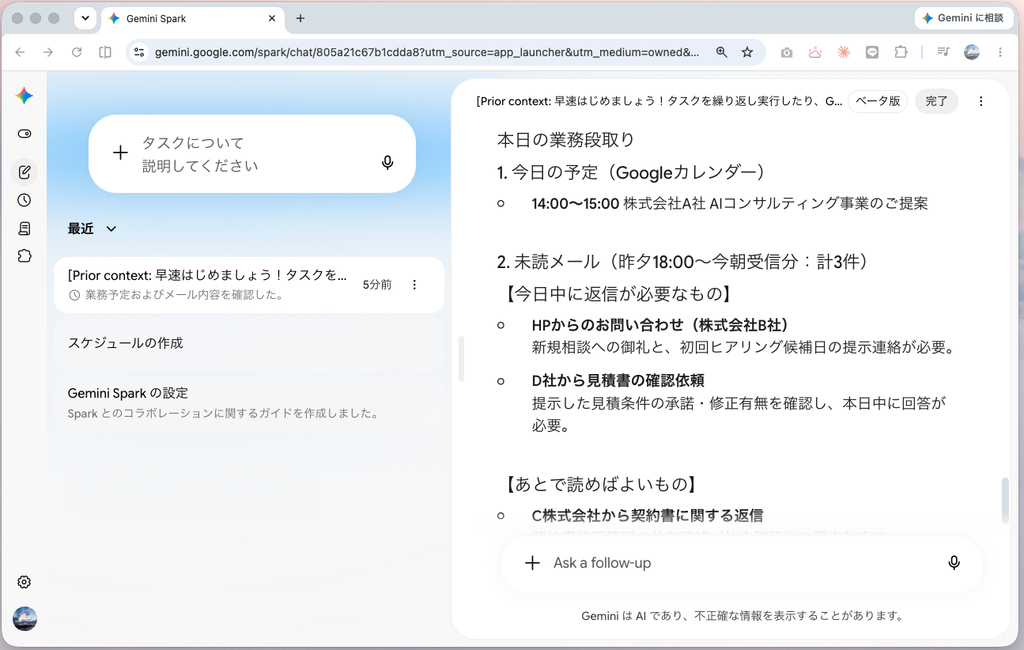This screenshot has height=650, width=1024.
Task: Click chat bubble extension icon
Action: (x=872, y=52)
